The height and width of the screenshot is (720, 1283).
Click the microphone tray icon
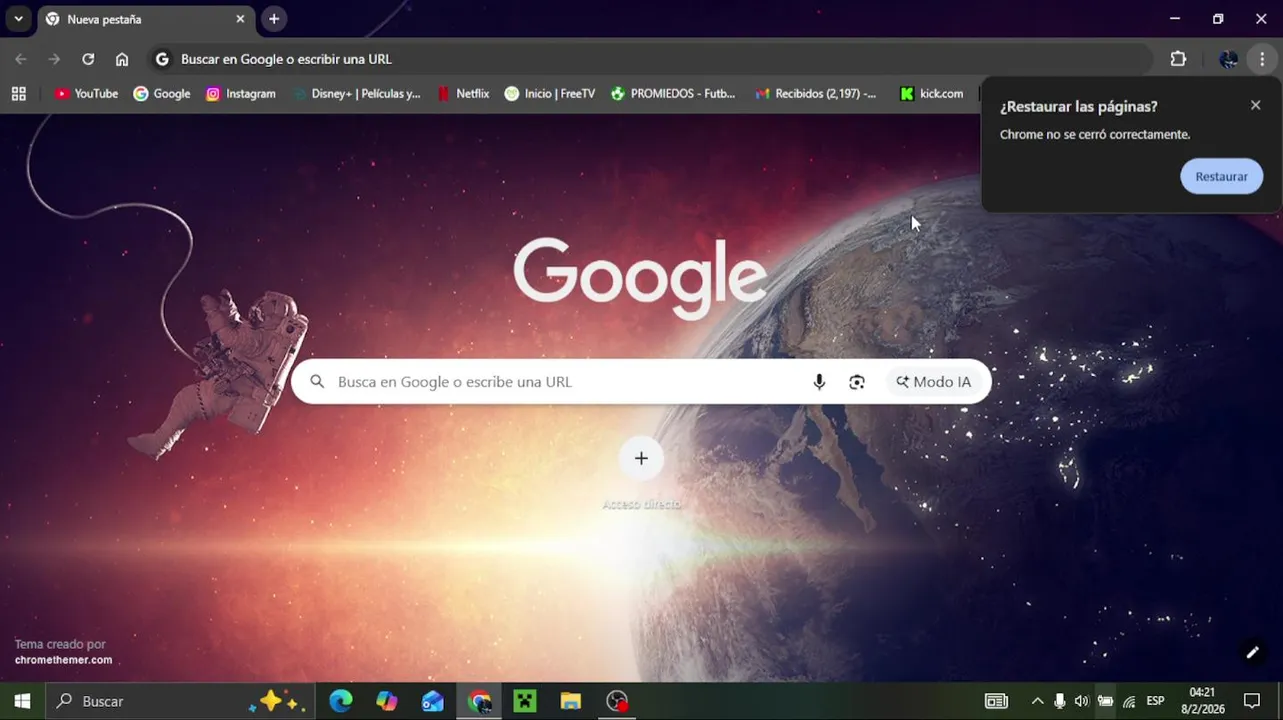pyautogui.click(x=1059, y=701)
